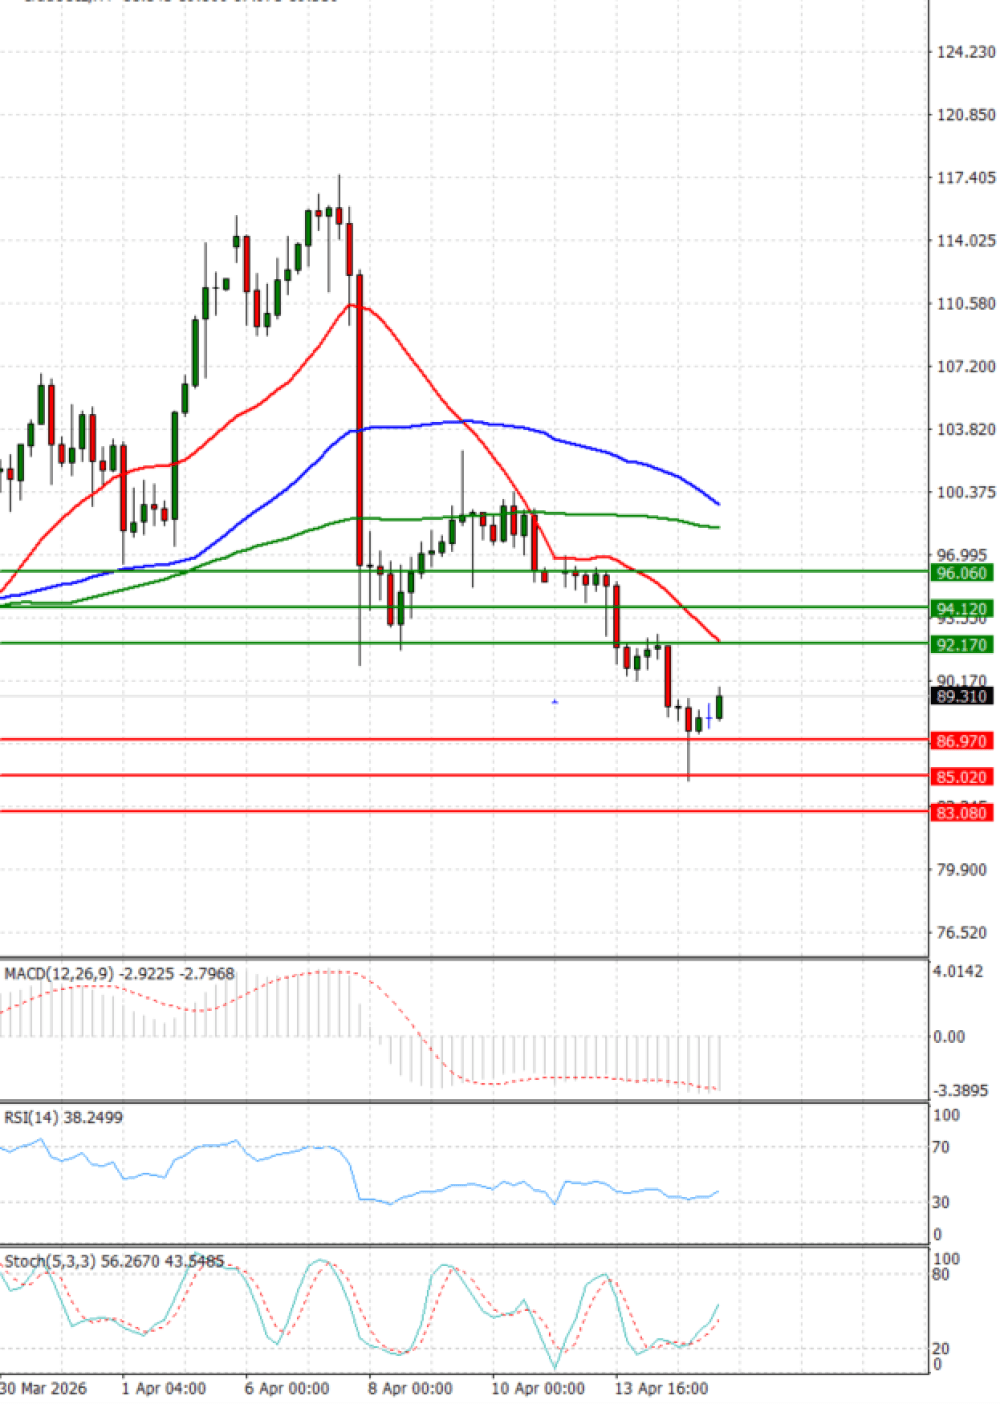Click the end of the blue moving average line
Viewport: 1000px width, 1404px height.
tap(718, 503)
